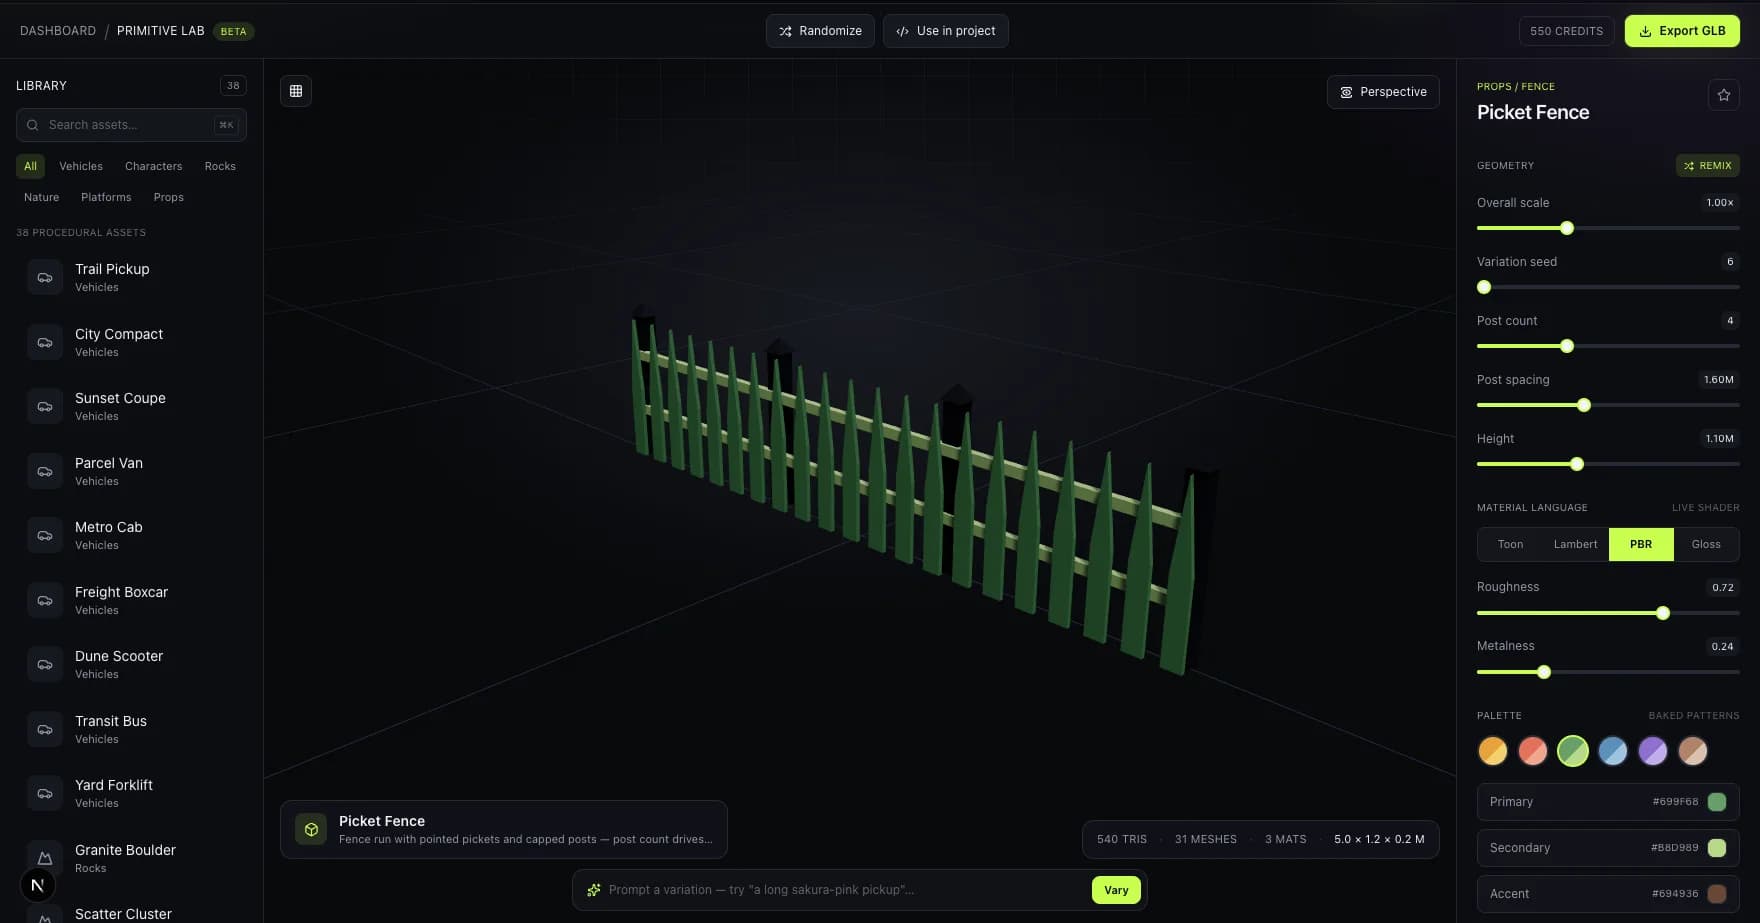The width and height of the screenshot is (1760, 923).
Task: Click the Remix geometry button
Action: pos(1707,166)
